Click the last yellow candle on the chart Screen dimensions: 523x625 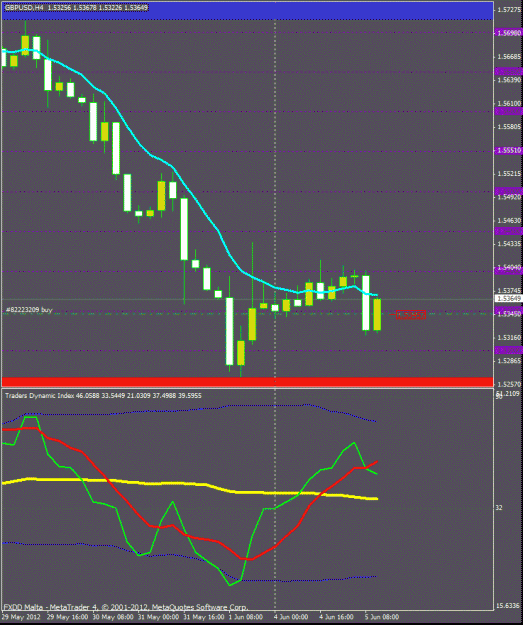pyautogui.click(x=377, y=314)
